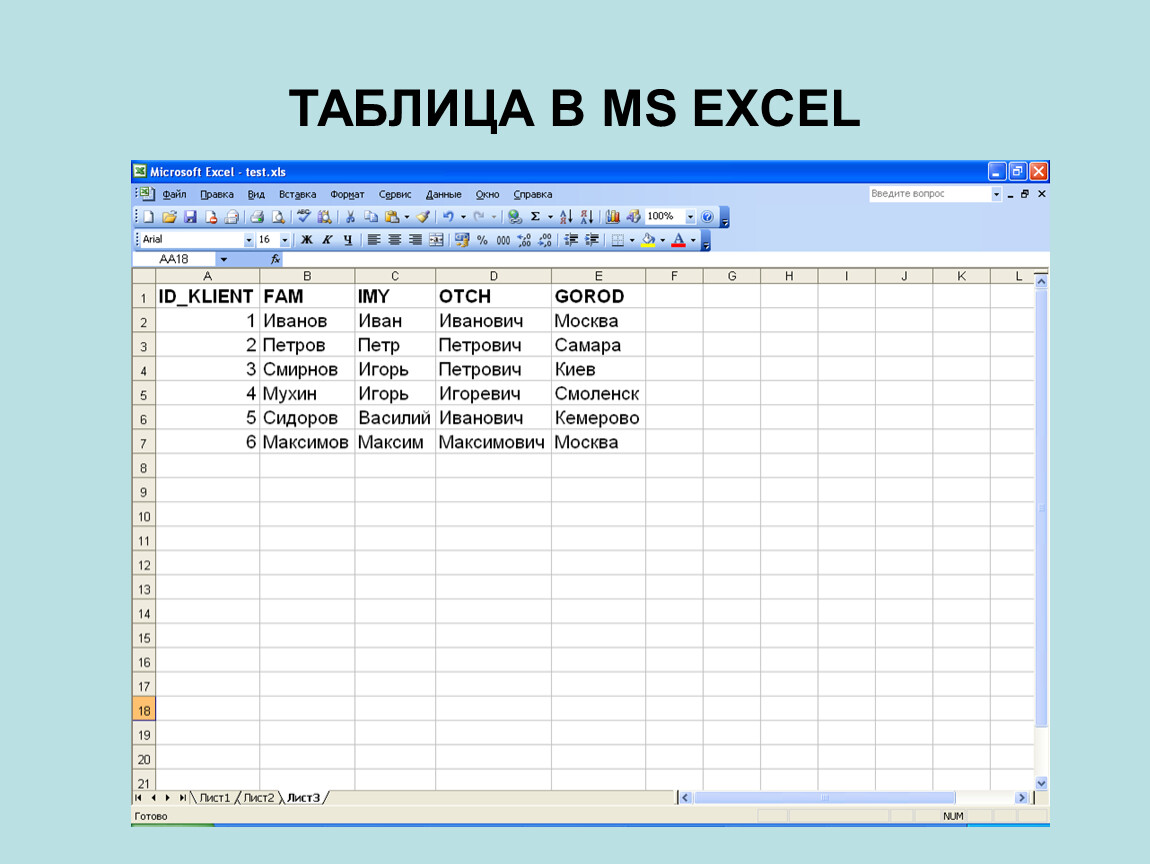Viewport: 1150px width, 864px height.
Task: Open the Данные menu
Action: point(444,194)
